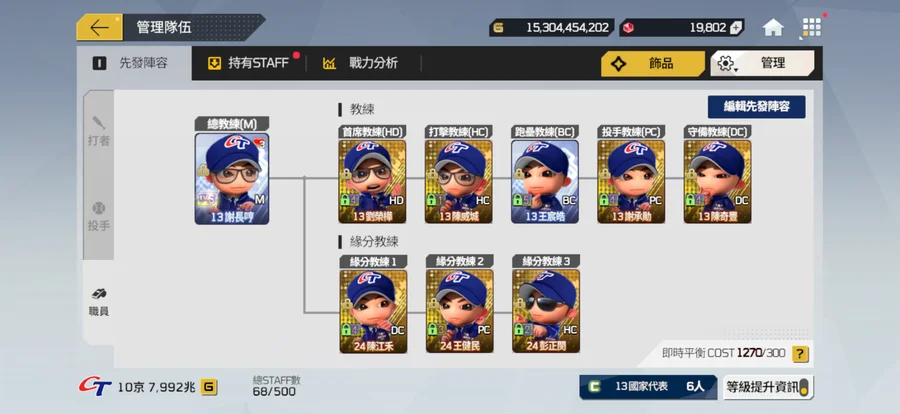Viewport: 900px width, 414px height.
Task: Click the 編輯先發陣容 button
Action: tap(757, 107)
